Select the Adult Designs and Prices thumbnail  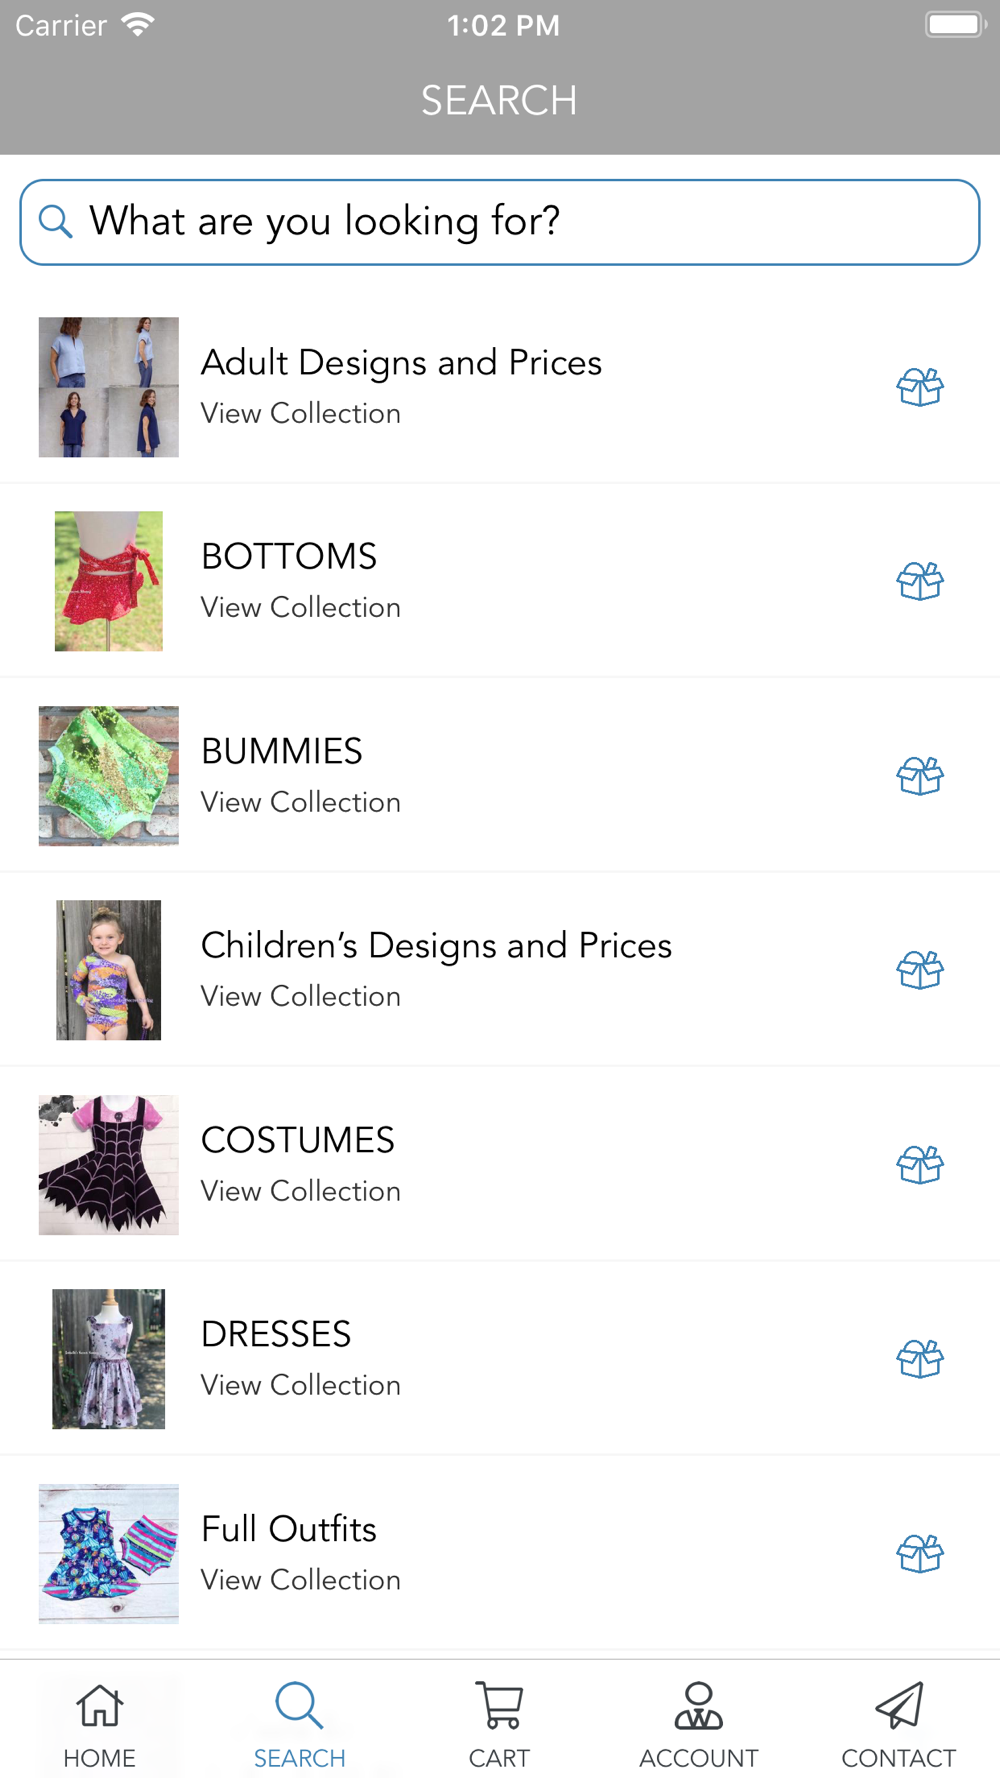[109, 387]
